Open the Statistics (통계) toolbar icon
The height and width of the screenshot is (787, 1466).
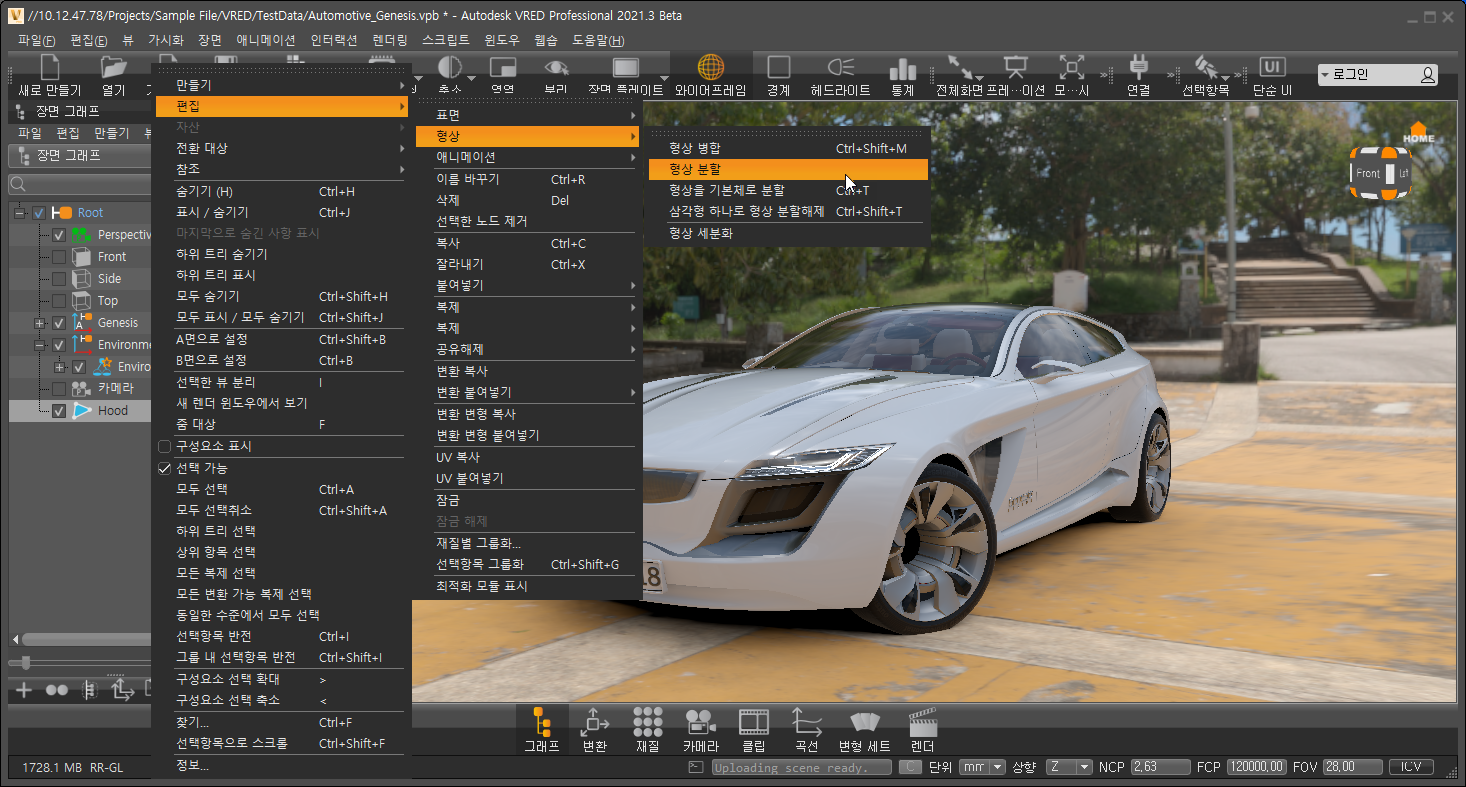[x=902, y=68]
